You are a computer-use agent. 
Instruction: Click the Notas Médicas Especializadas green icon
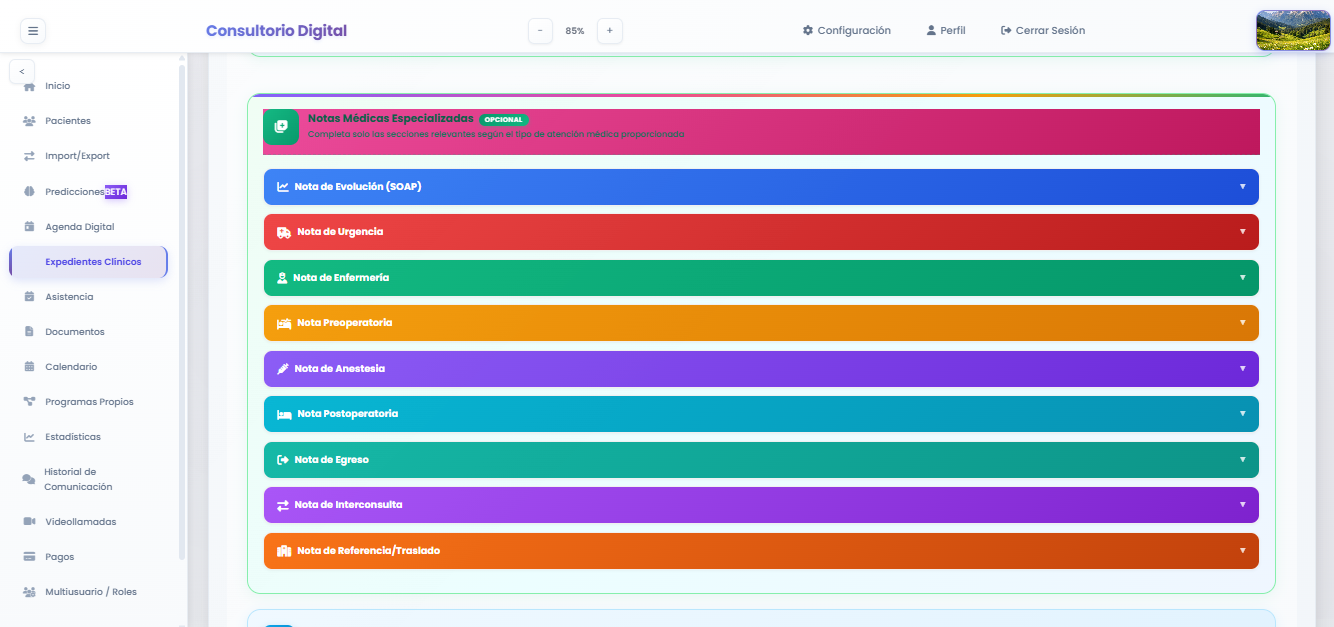click(x=281, y=126)
